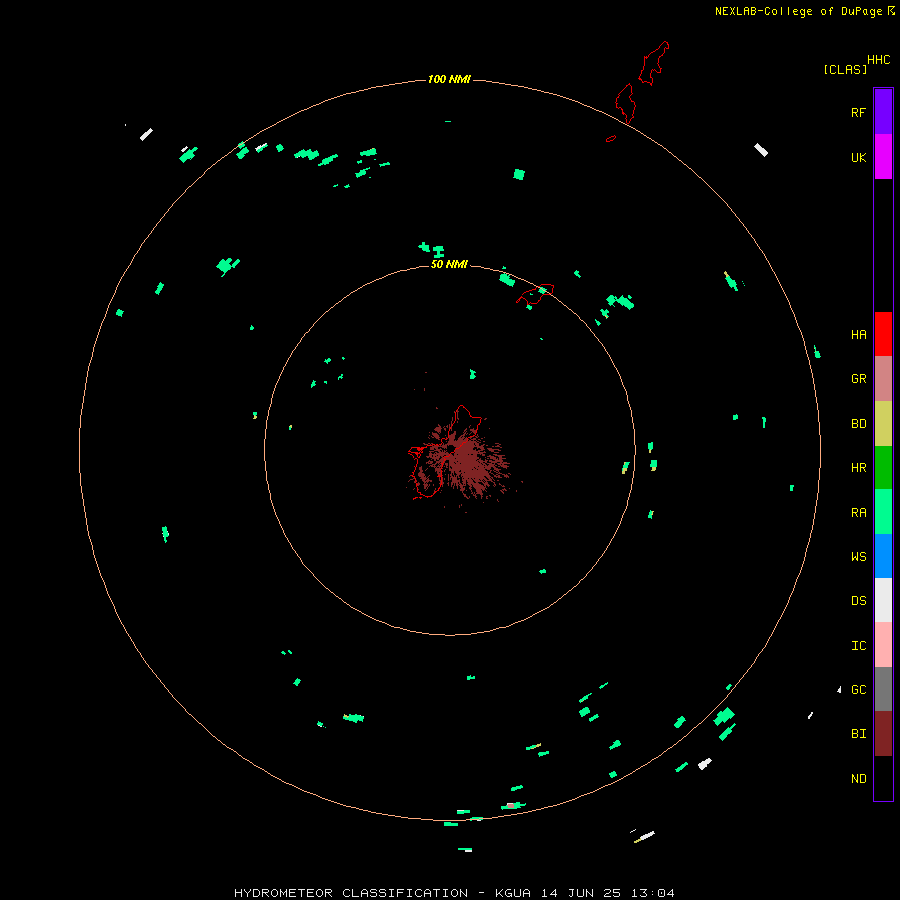This screenshot has width=900, height=900.
Task: Select the BI brown legend swatch
Action: 883,734
